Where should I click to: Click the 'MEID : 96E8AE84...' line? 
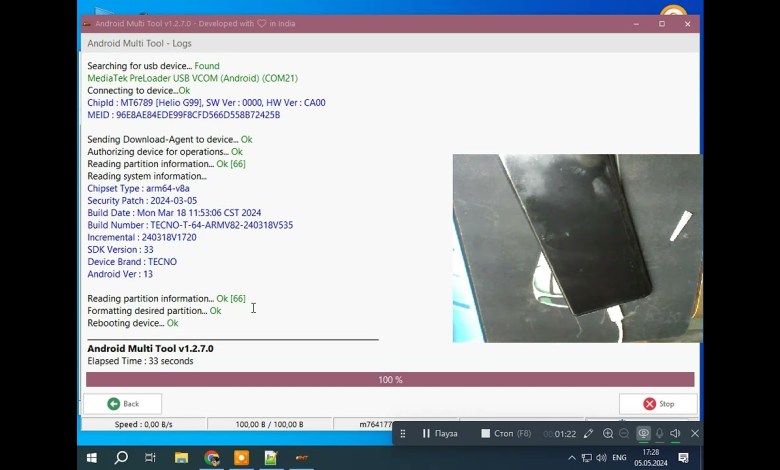coord(184,115)
